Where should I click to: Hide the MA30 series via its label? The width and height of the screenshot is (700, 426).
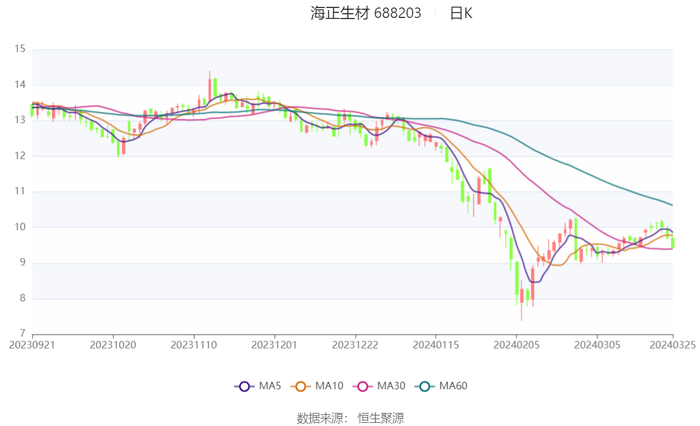pyautogui.click(x=392, y=386)
